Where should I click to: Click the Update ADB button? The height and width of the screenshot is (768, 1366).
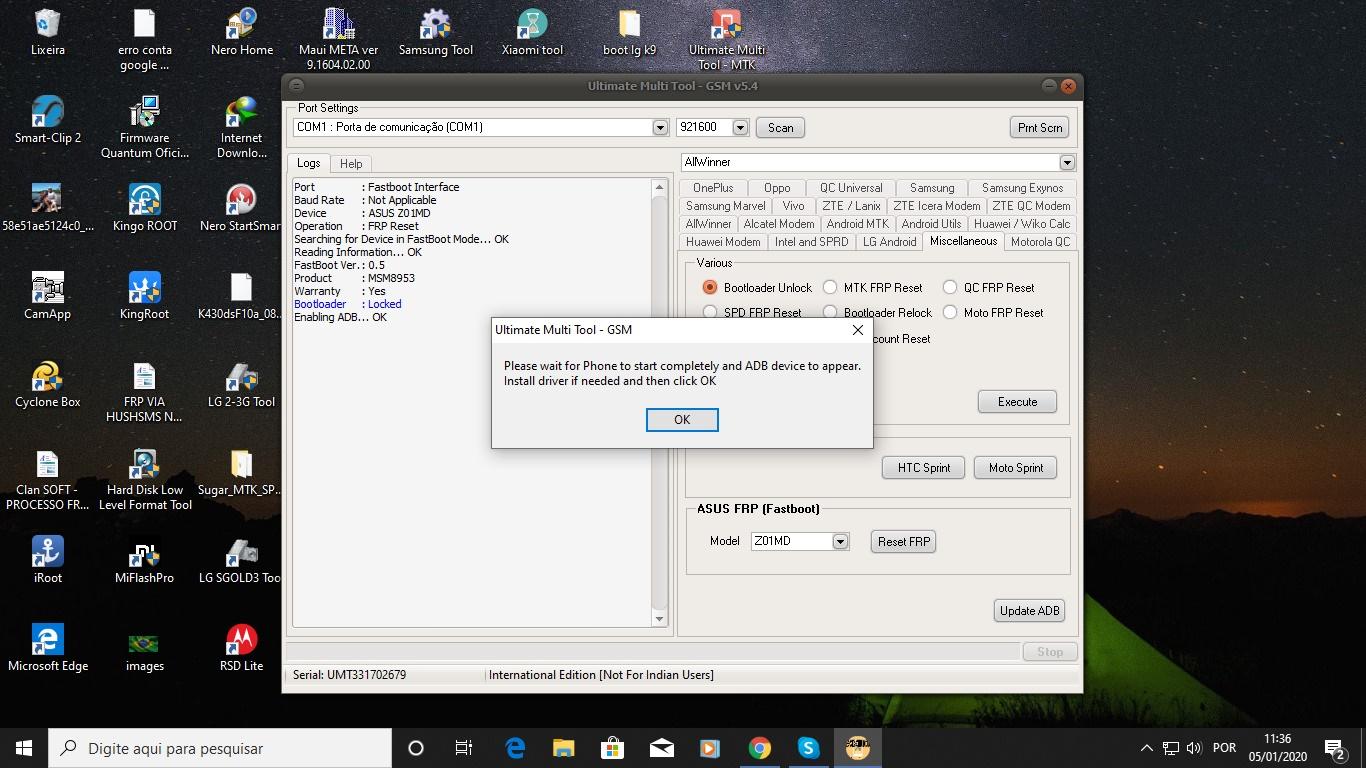coord(1030,611)
